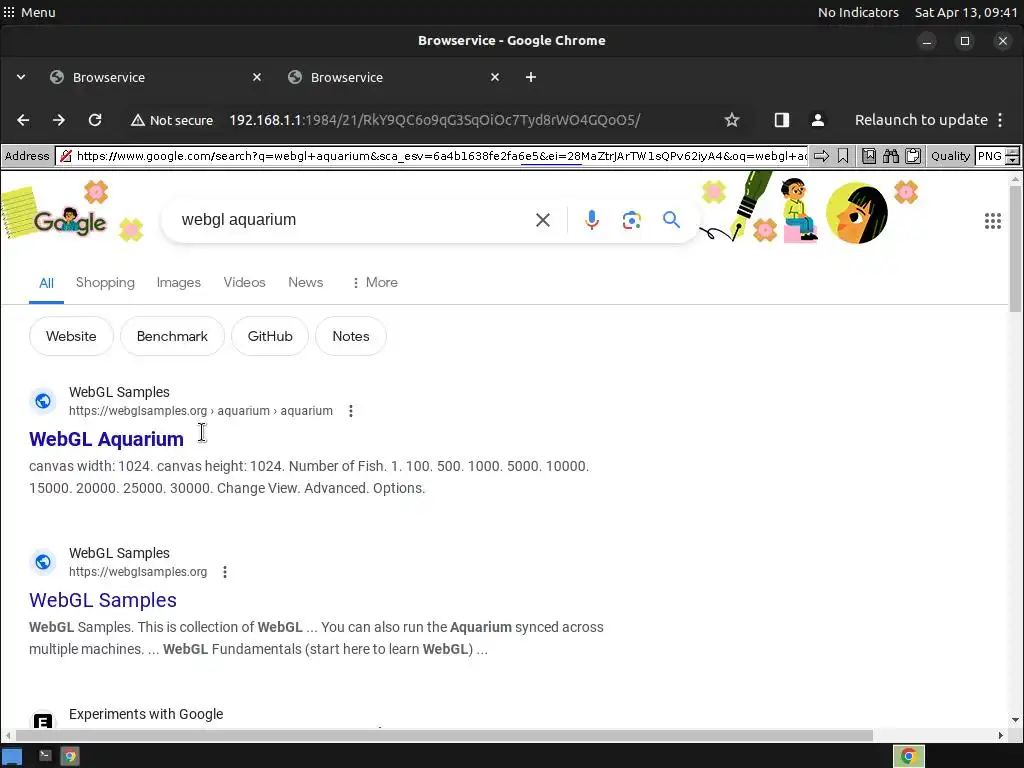
Task: Click the GitHub filter chip
Action: point(270,336)
